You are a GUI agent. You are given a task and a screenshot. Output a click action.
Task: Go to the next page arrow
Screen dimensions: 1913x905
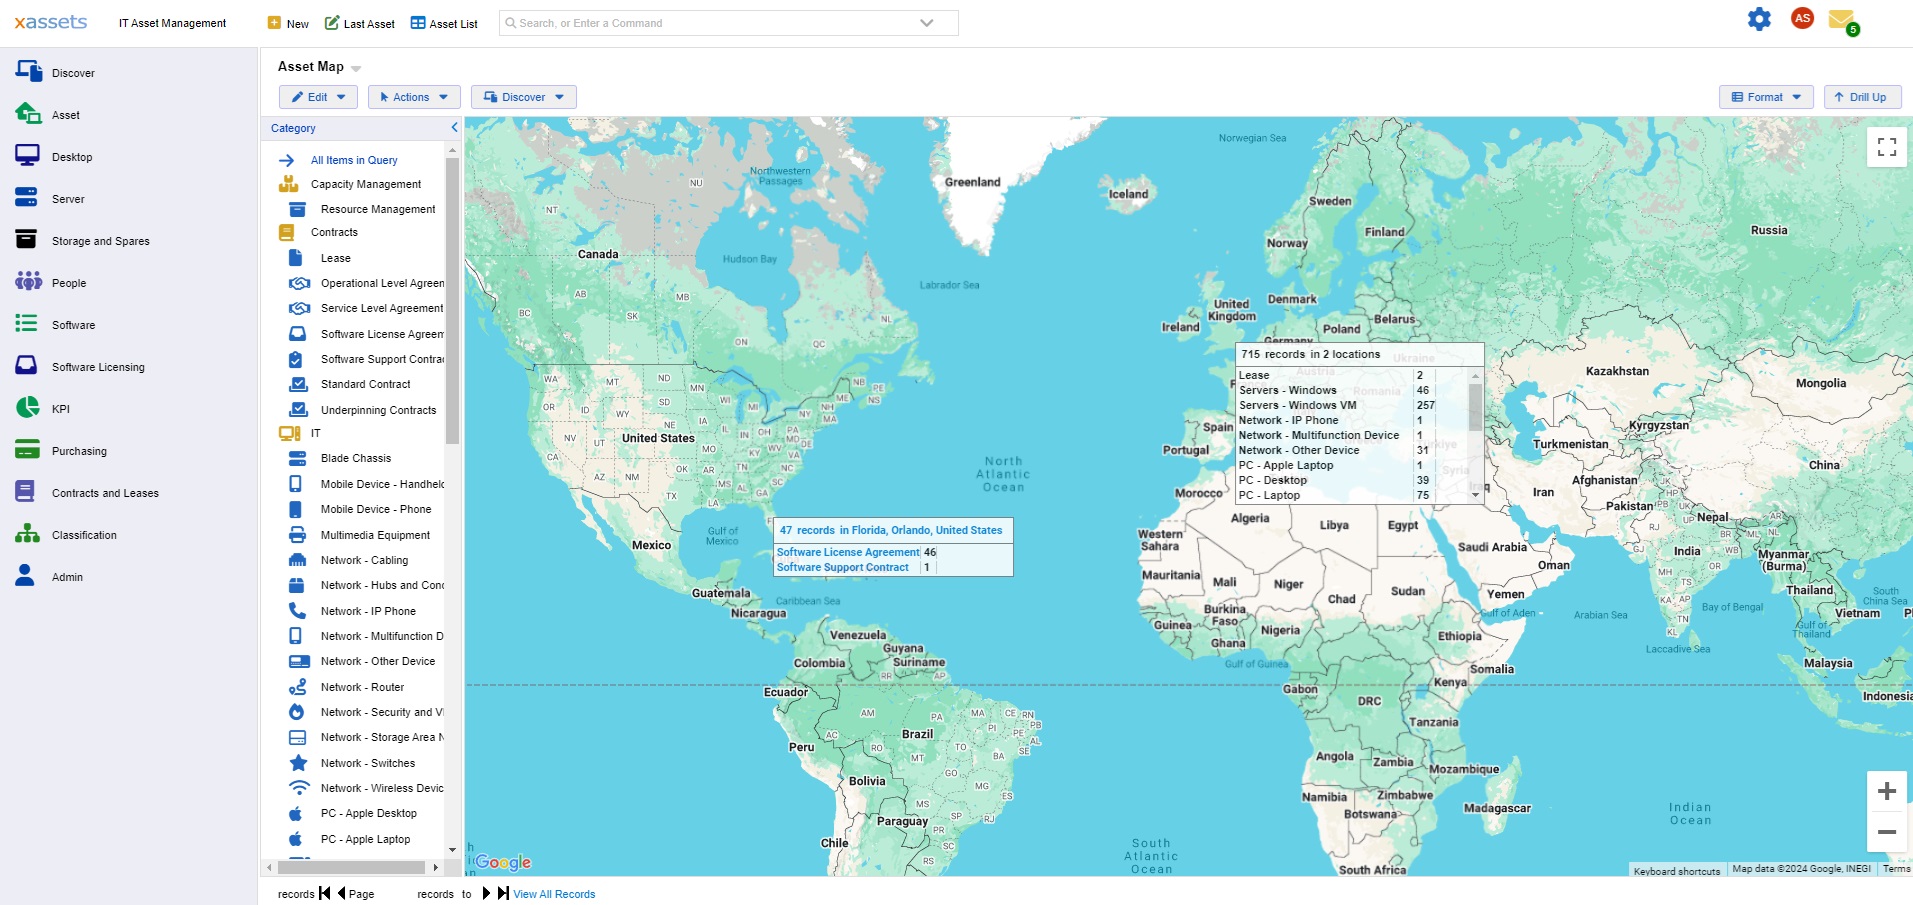coord(487,893)
